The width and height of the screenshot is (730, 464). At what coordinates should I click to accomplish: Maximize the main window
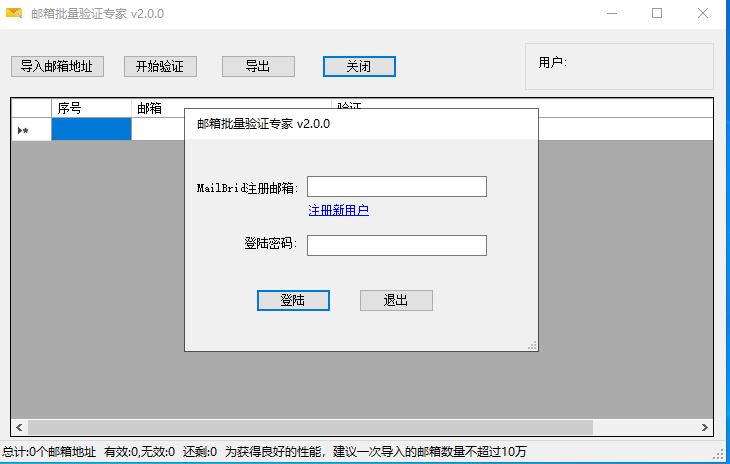point(657,13)
